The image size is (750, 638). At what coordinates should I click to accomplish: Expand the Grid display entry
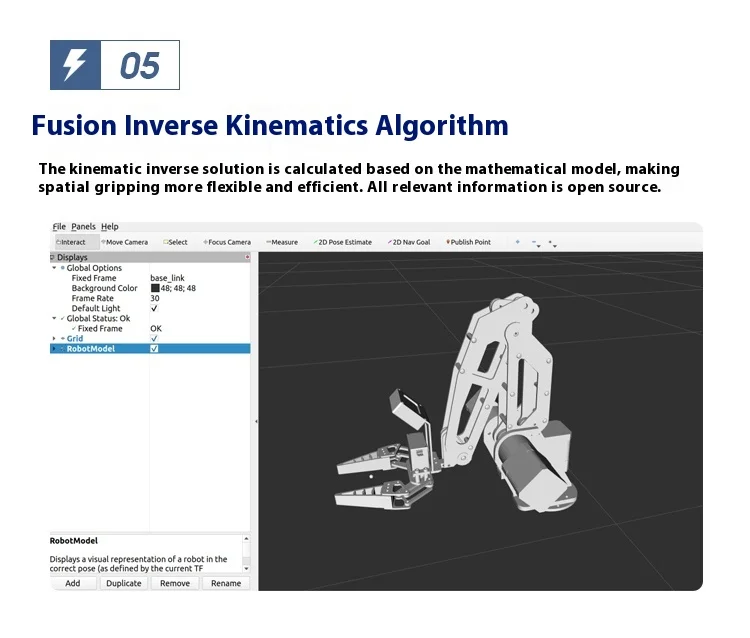pos(54,339)
